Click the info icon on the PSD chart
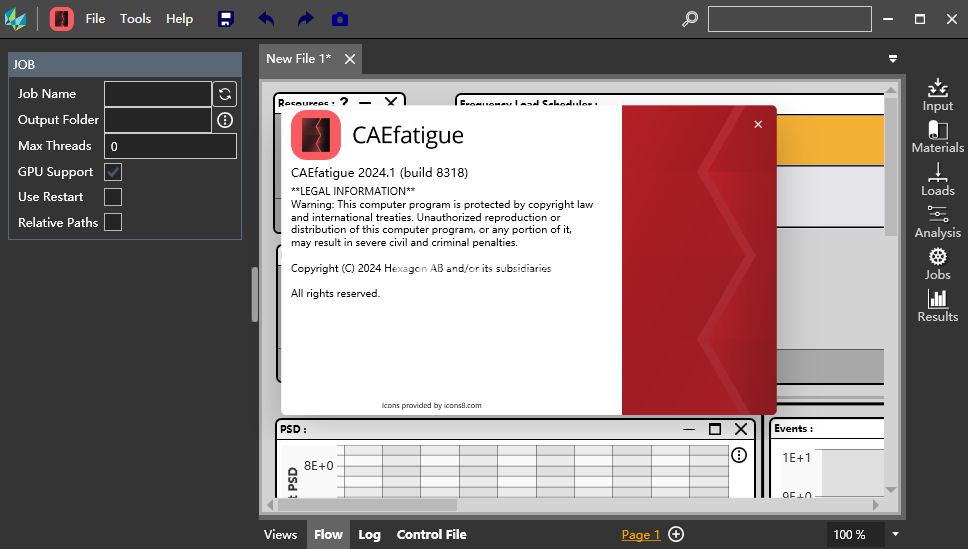The image size is (968, 549). click(x=739, y=456)
